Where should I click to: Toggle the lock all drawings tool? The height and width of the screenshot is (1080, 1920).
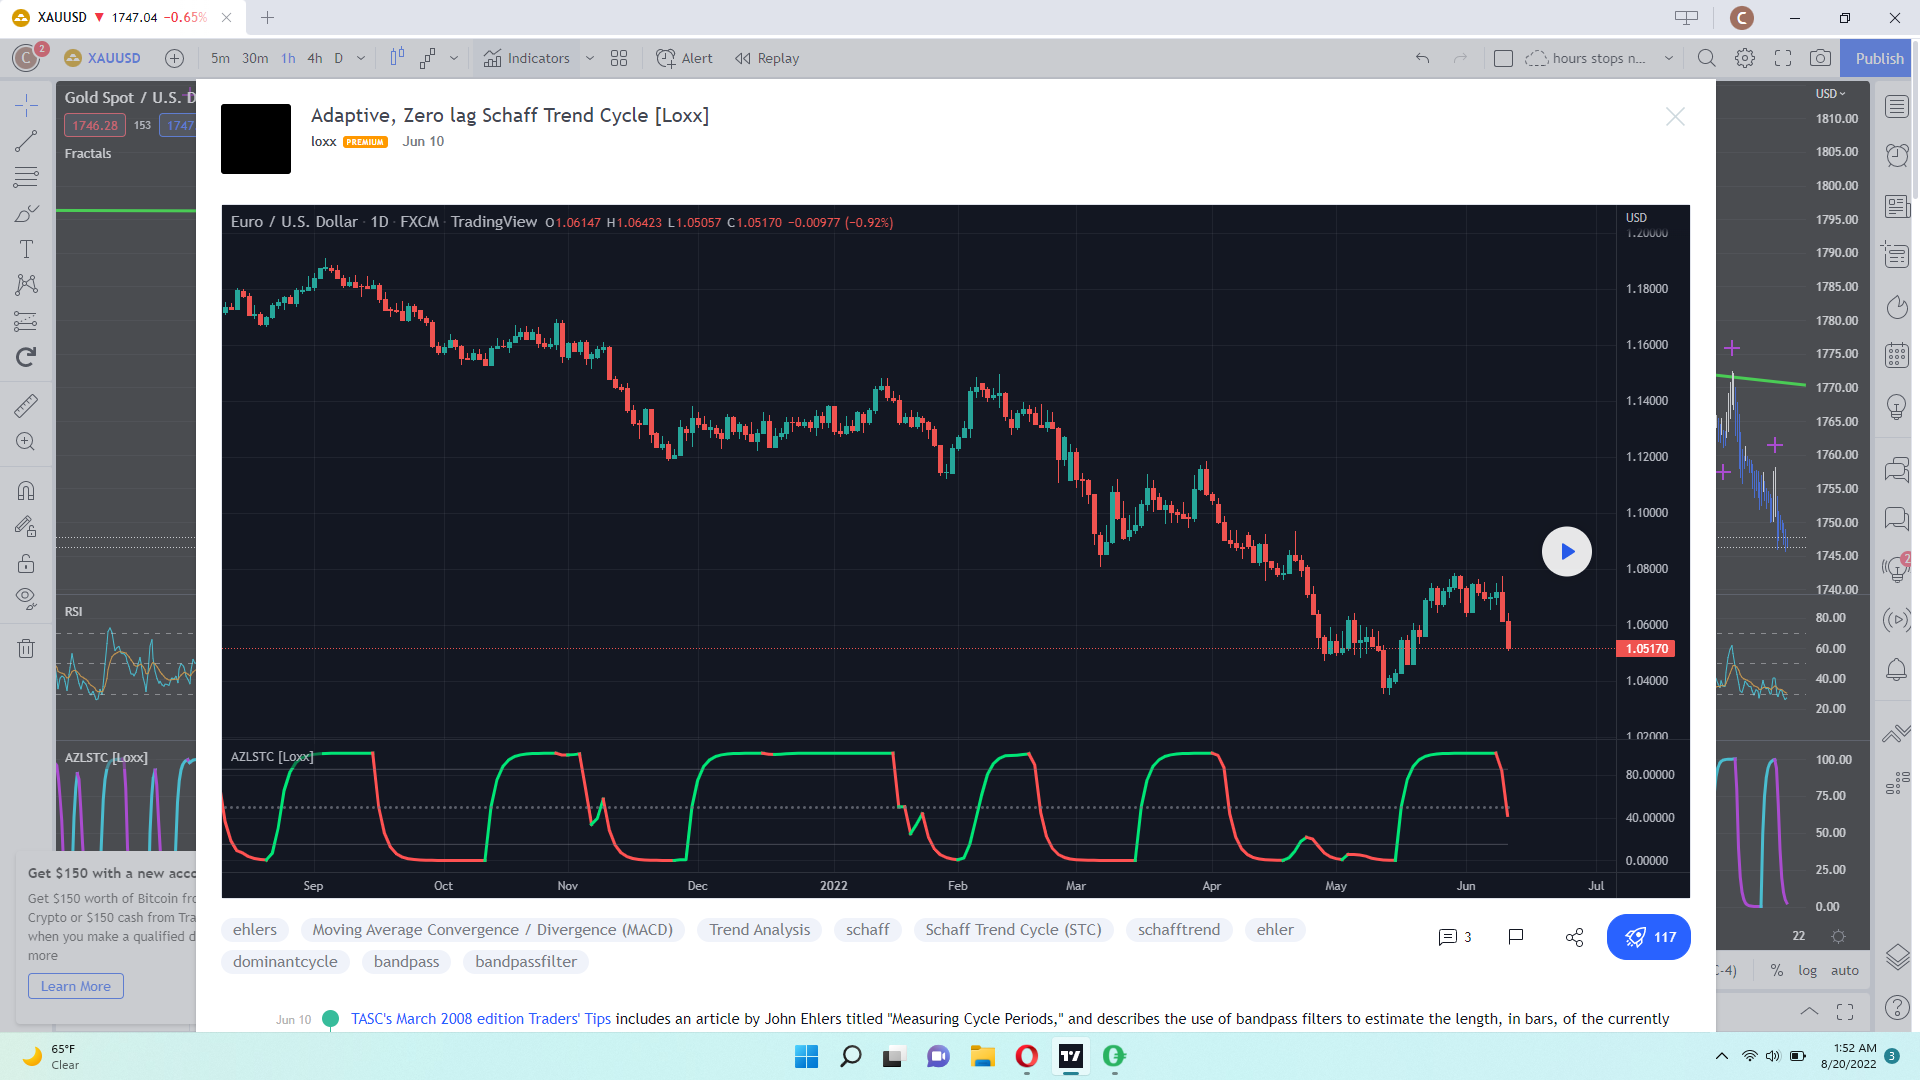click(26, 563)
